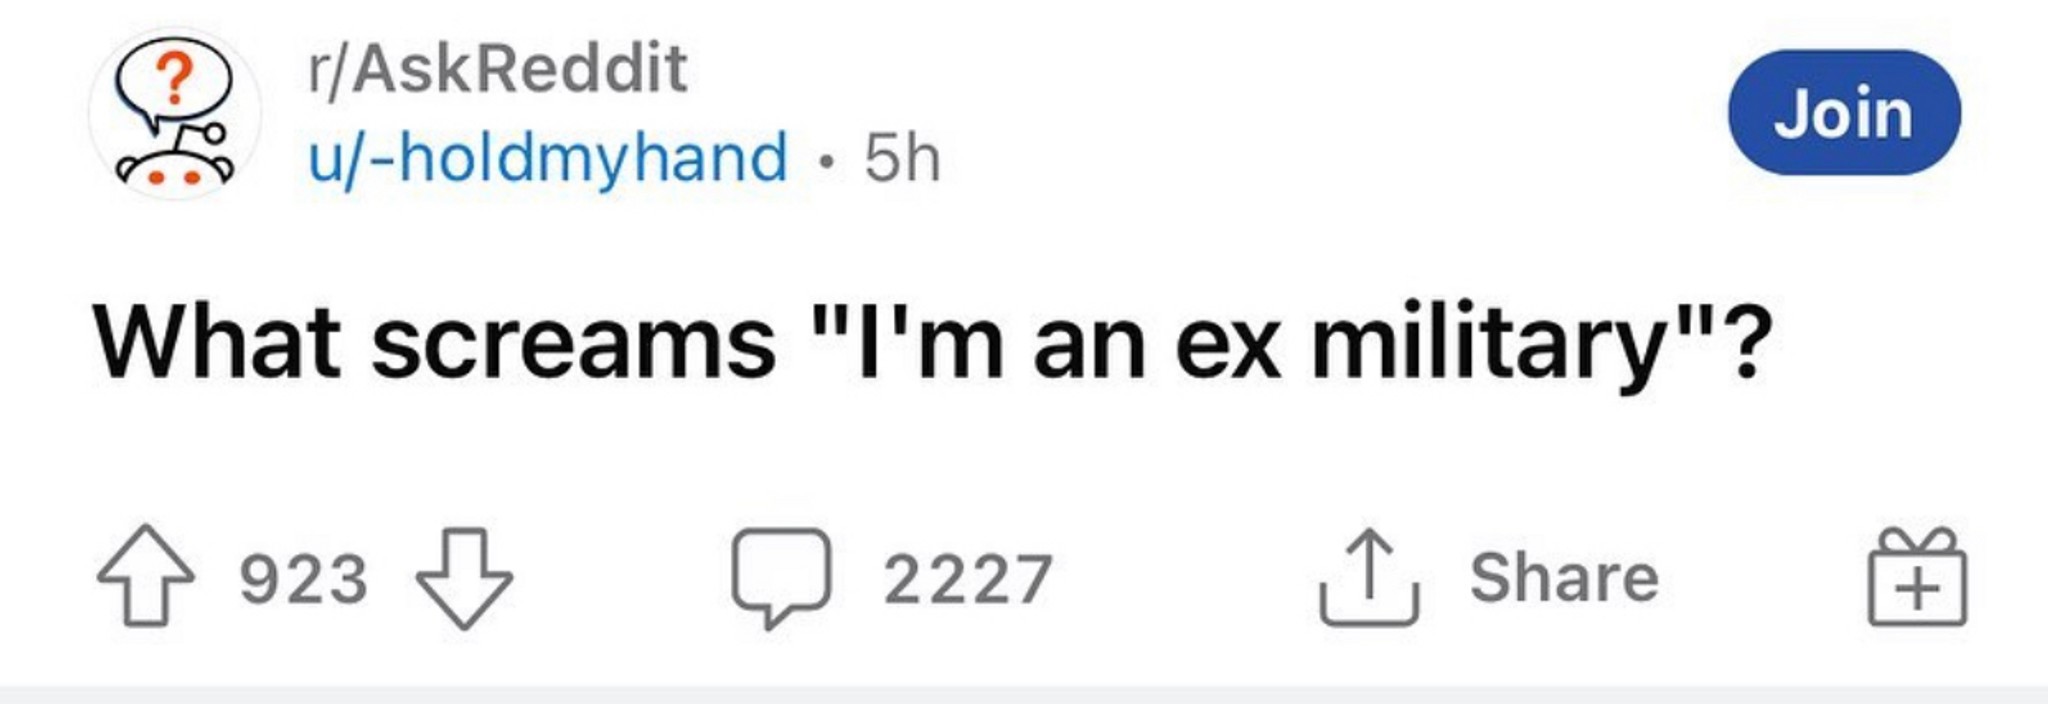Open comments via the speech bubble icon
This screenshot has height=704, width=2048.
781,578
